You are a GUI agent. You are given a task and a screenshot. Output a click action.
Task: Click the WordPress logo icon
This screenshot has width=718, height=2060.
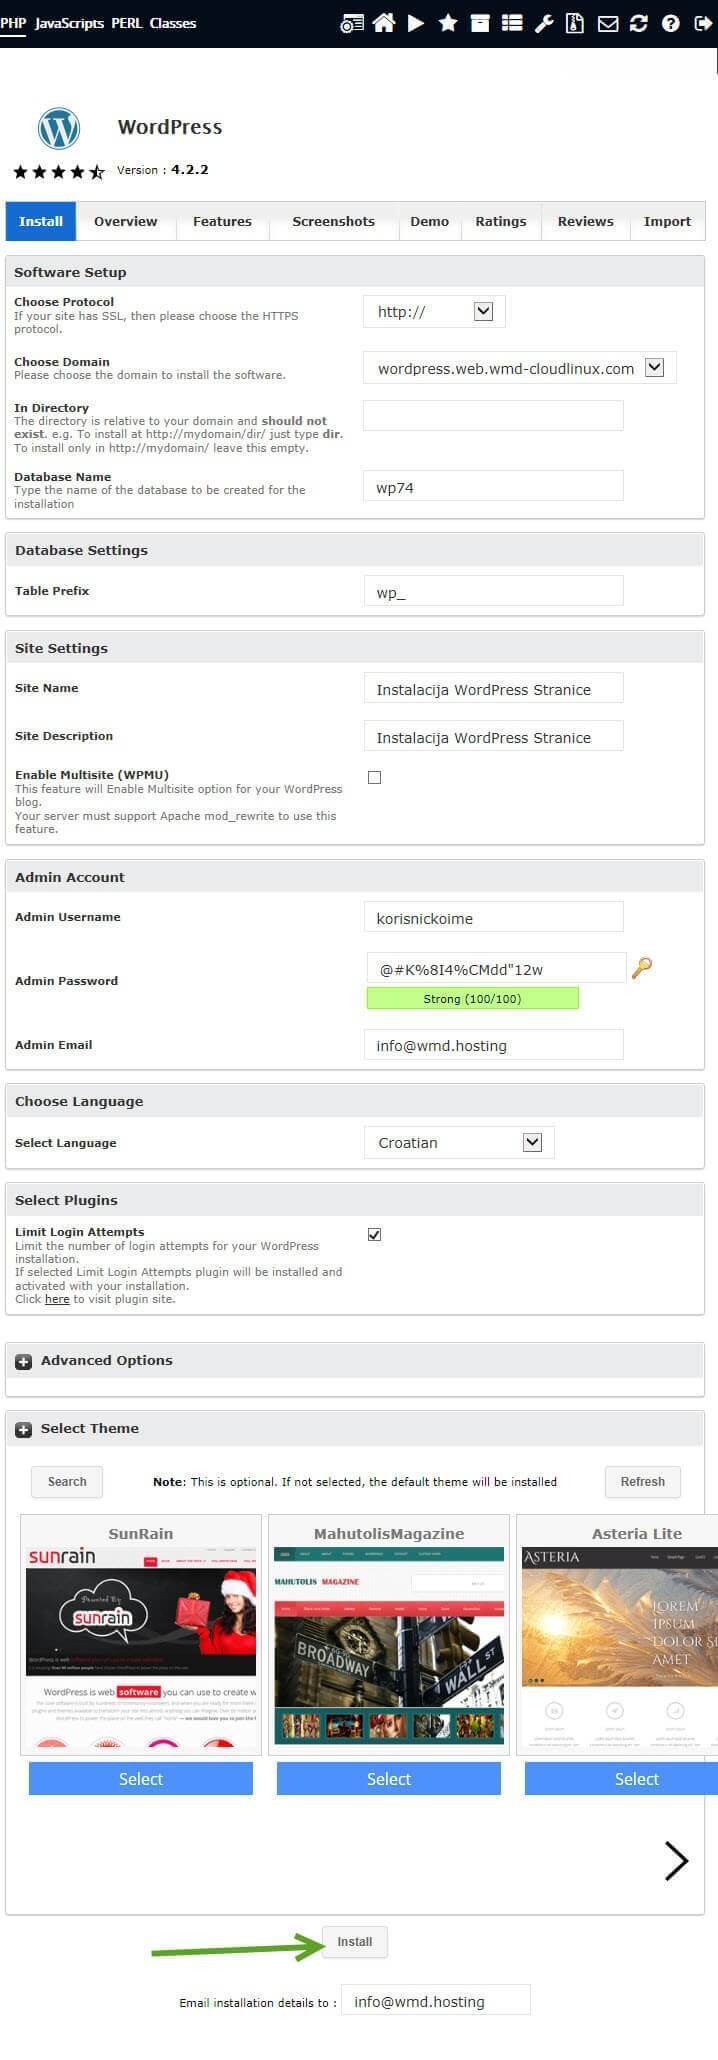59,128
